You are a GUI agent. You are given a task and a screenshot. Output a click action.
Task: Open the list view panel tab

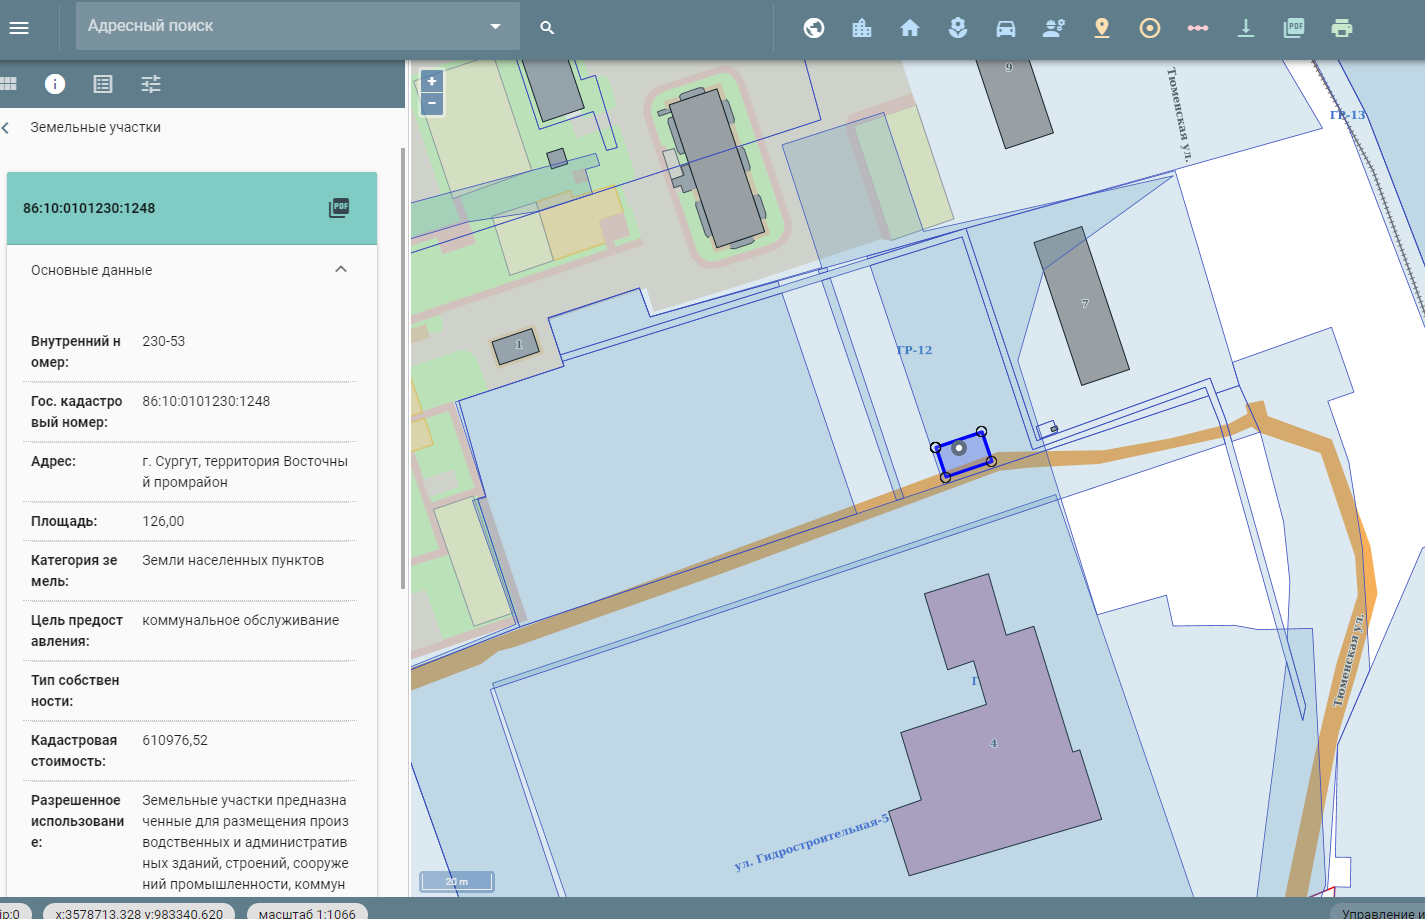(103, 84)
